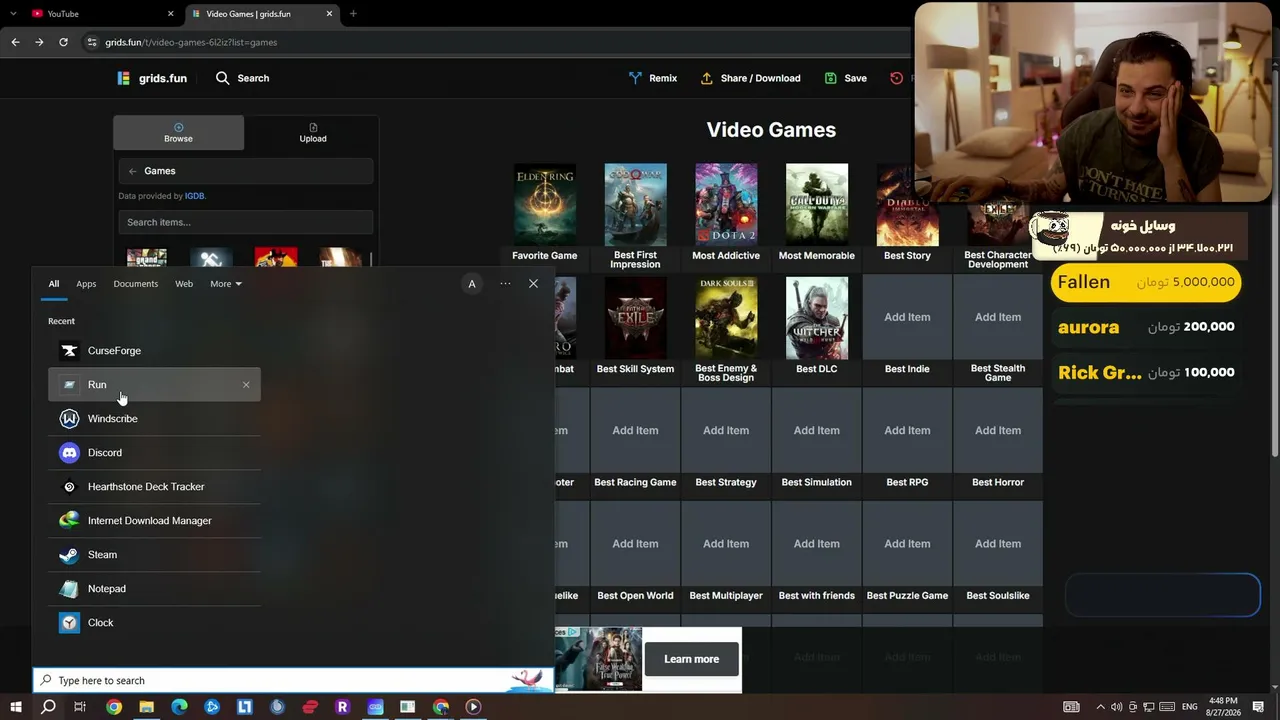
Task: Add an item to Best Stealth Game
Action: click(998, 317)
